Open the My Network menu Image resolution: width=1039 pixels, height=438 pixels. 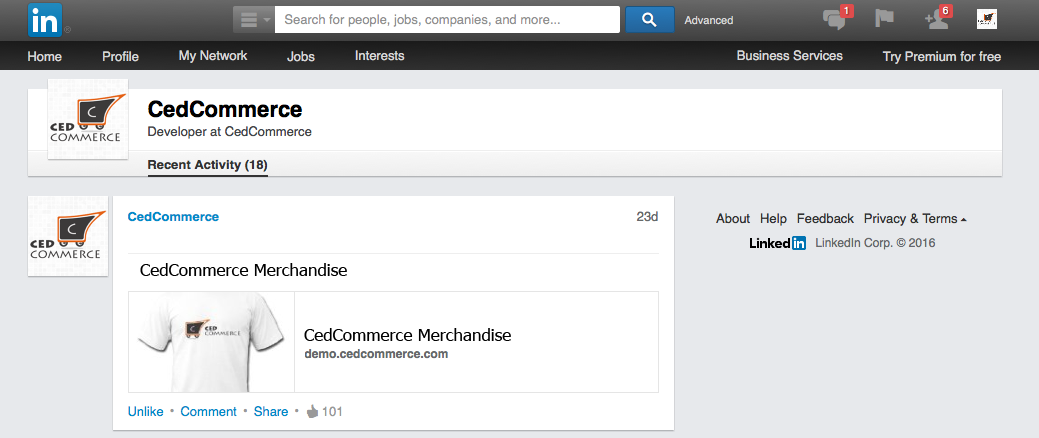[213, 56]
